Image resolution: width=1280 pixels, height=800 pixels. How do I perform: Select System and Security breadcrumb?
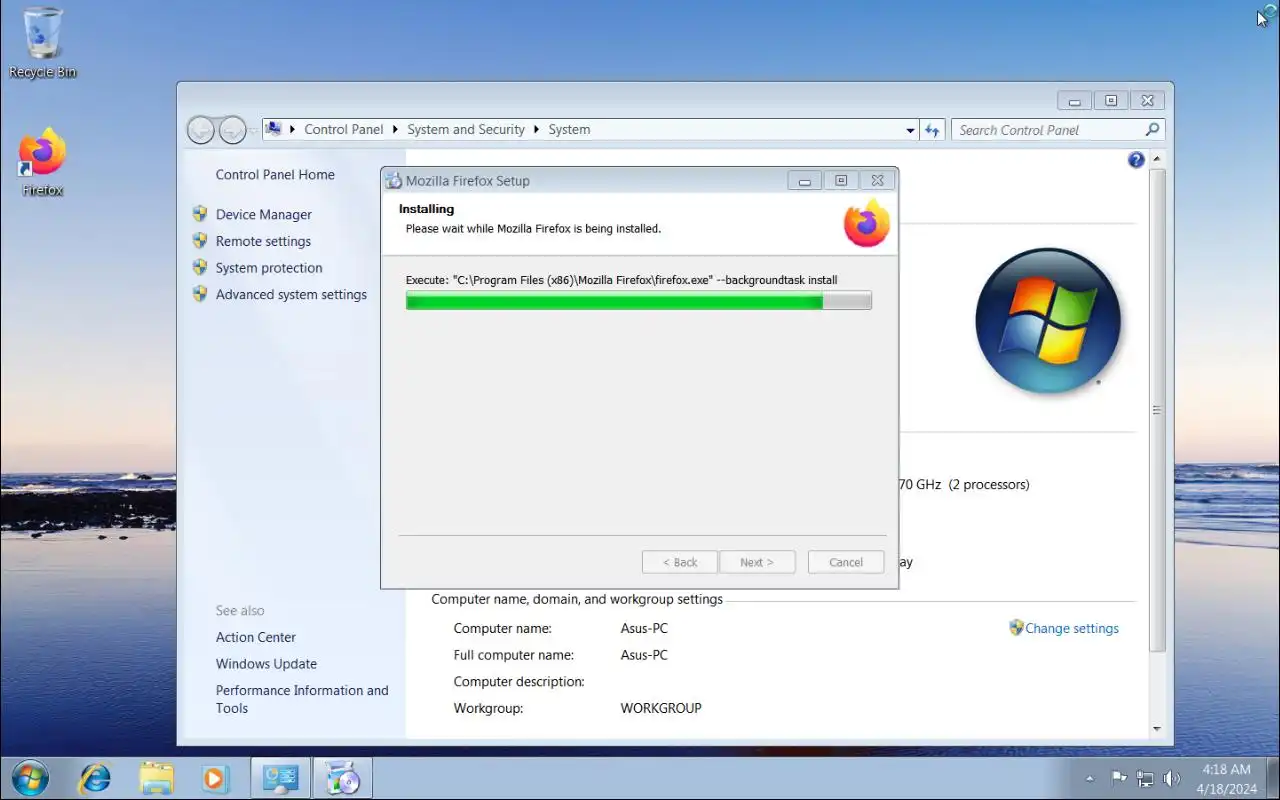[466, 129]
